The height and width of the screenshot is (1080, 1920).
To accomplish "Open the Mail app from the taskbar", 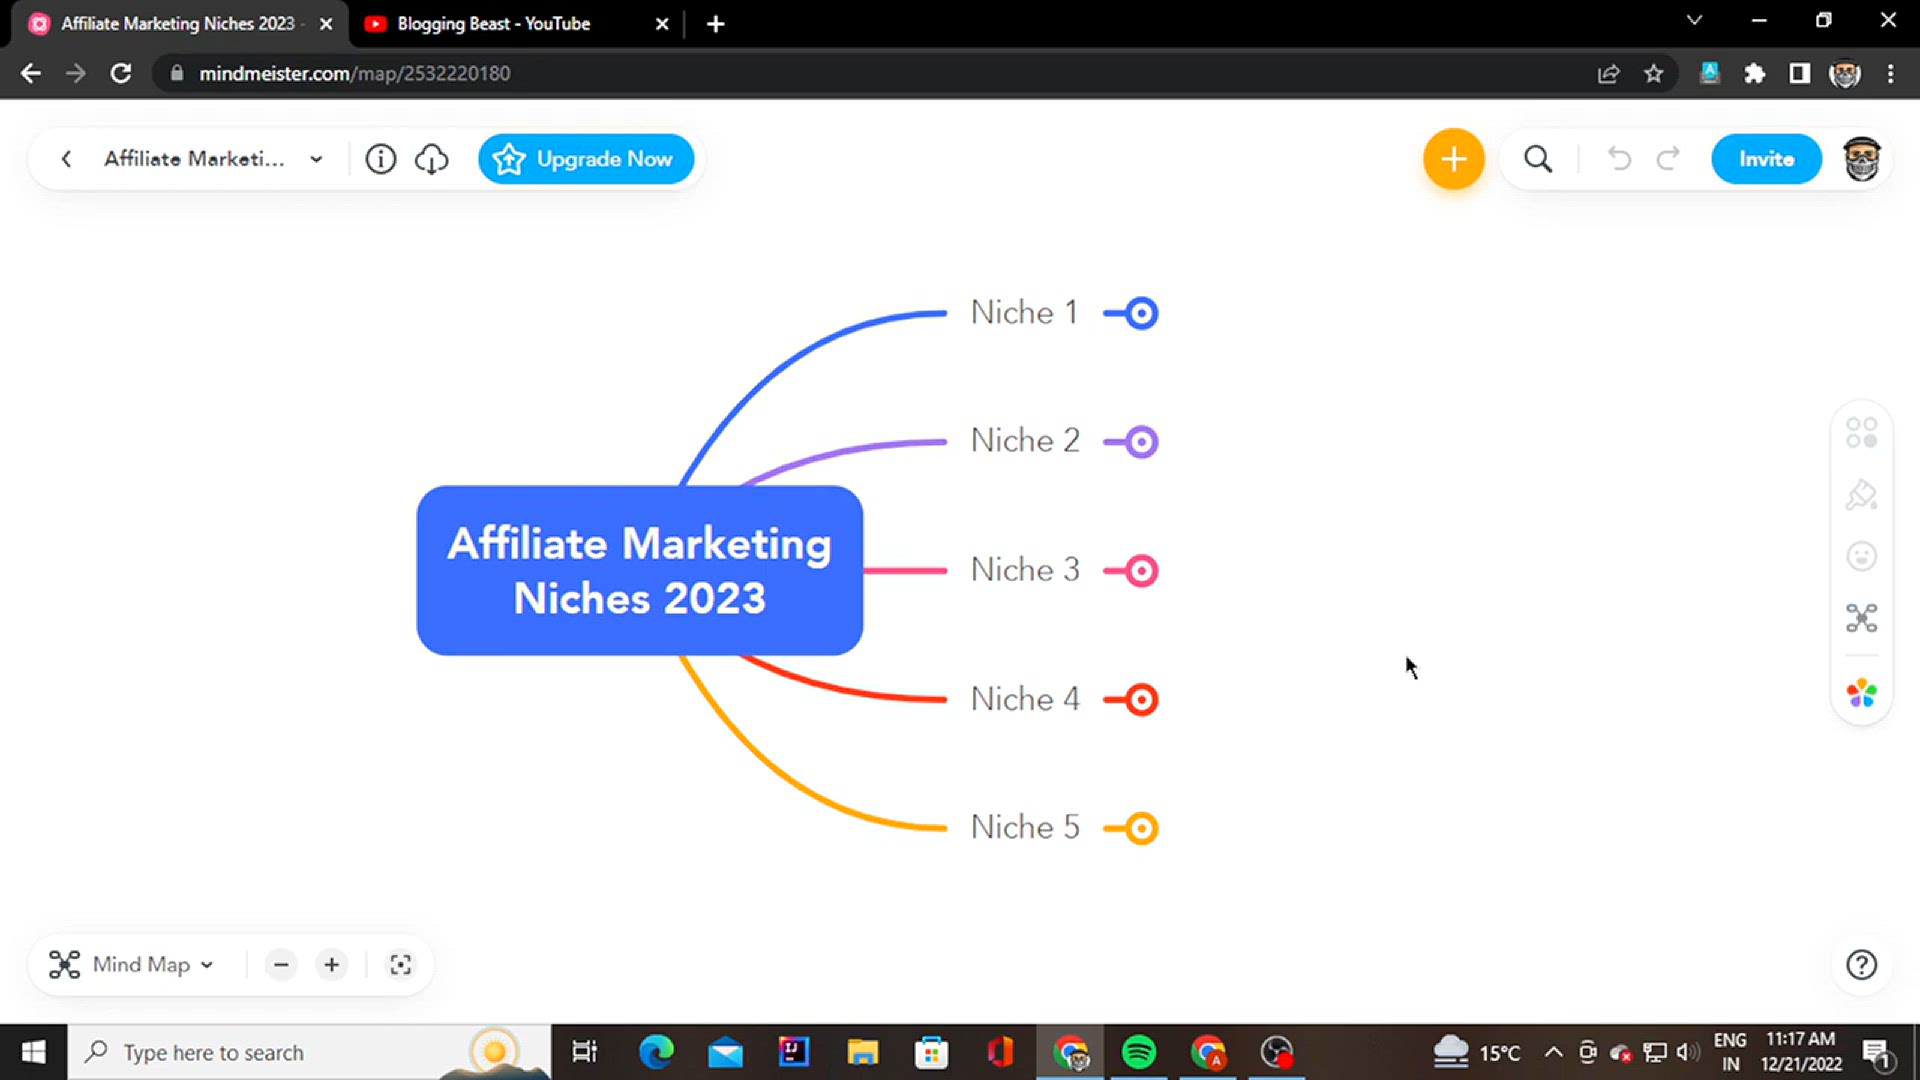I will pyautogui.click(x=725, y=1052).
